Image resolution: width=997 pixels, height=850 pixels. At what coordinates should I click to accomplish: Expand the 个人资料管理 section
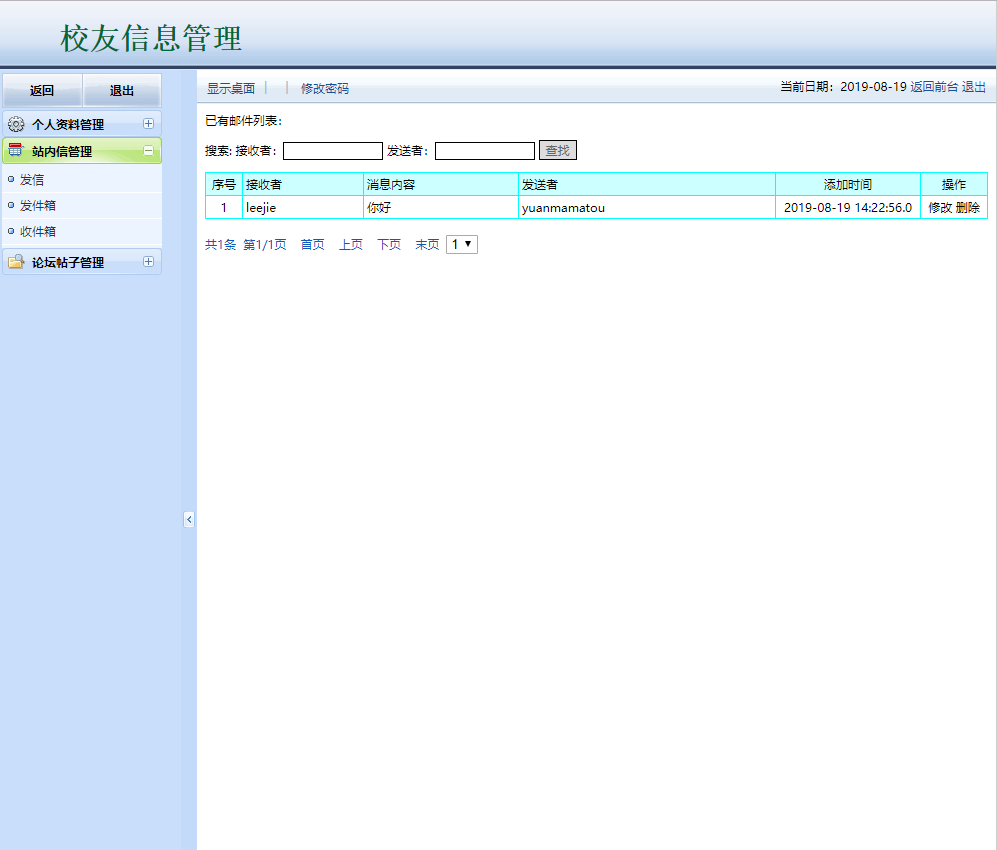point(151,123)
